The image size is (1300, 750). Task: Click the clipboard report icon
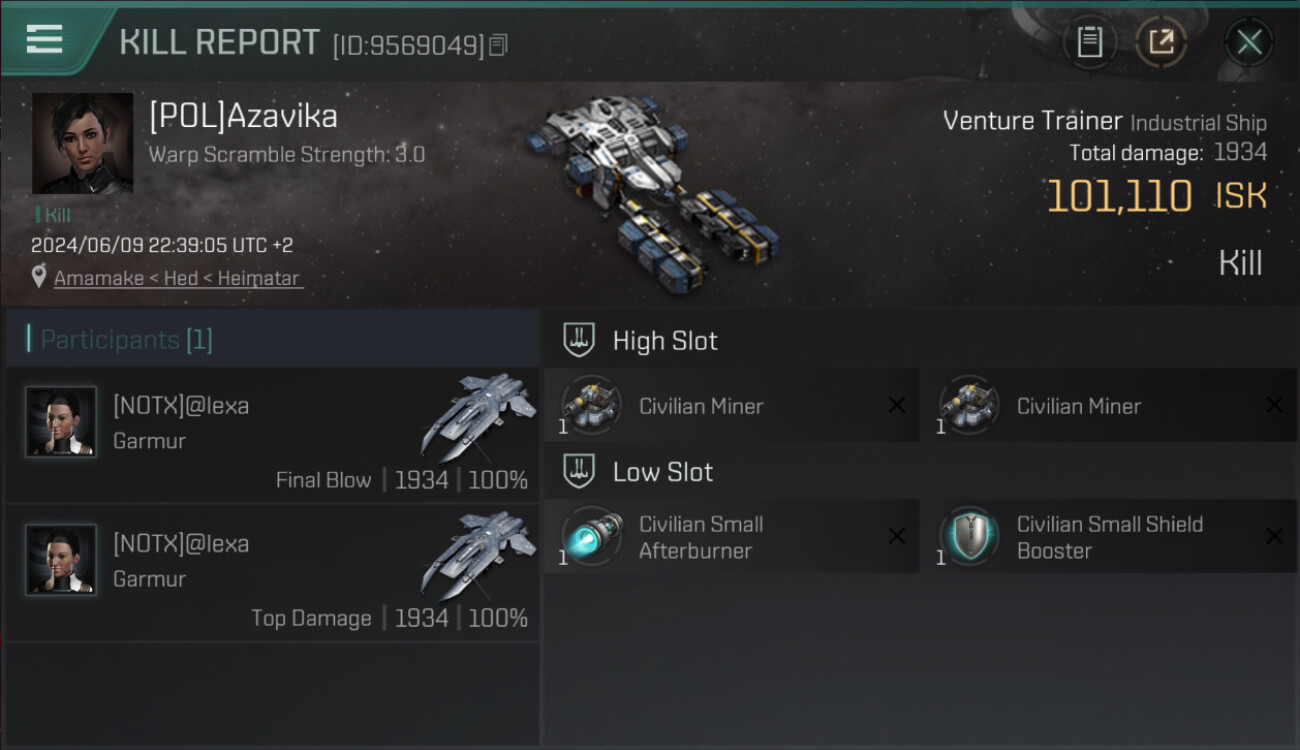[x=1089, y=42]
